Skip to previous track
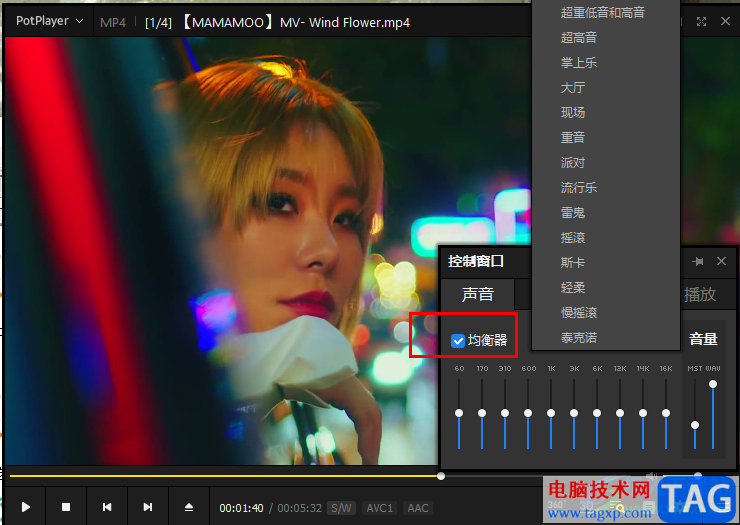The height and width of the screenshot is (525, 740). click(x=107, y=508)
